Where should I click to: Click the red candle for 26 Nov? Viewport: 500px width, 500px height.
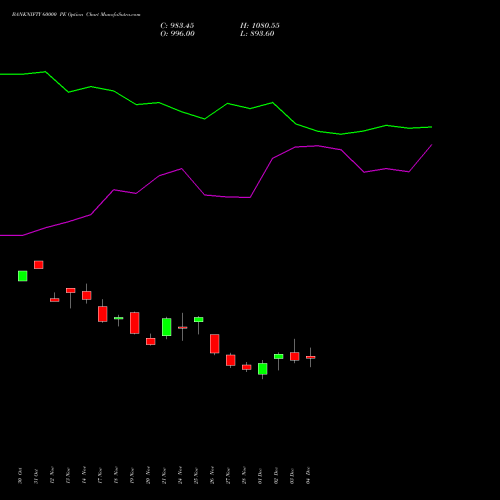pyautogui.click(x=215, y=344)
